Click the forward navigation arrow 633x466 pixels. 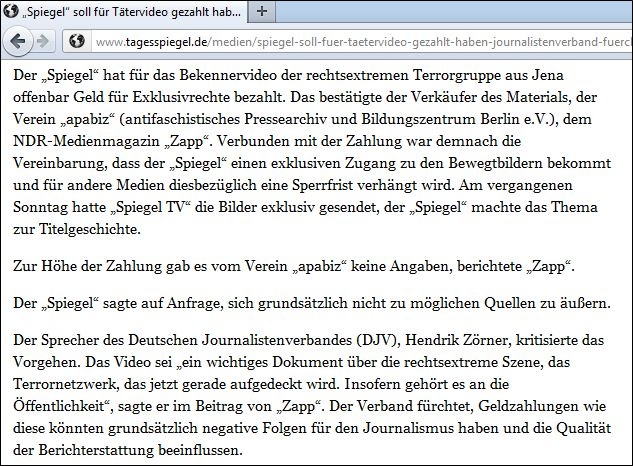point(43,41)
